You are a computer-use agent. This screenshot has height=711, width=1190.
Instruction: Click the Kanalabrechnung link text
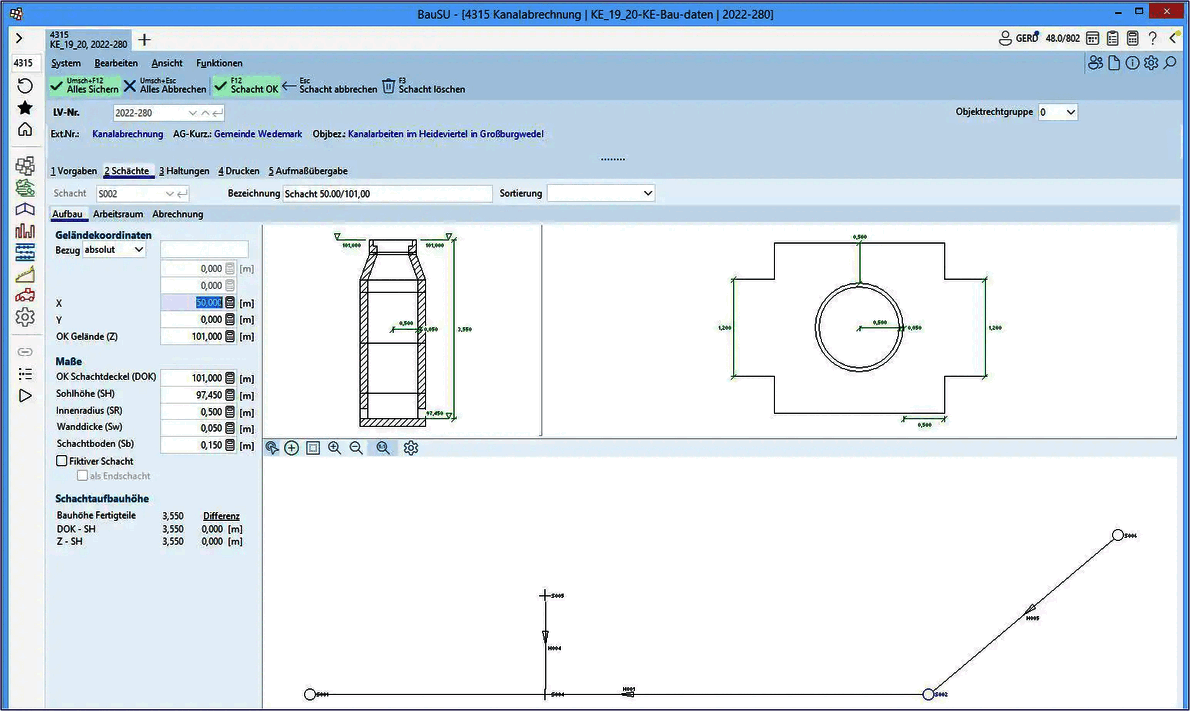(x=128, y=134)
